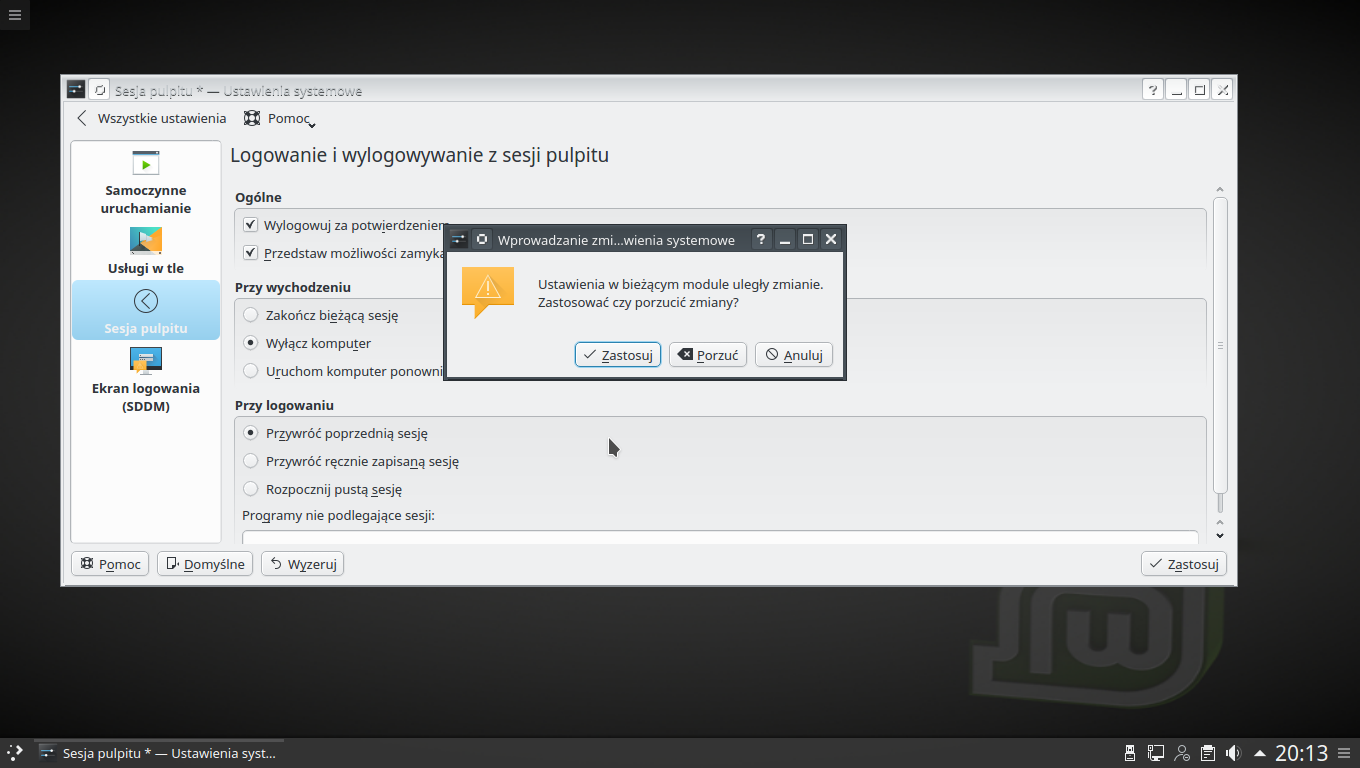The image size is (1360, 768).
Task: Open Ekran logowania (SDDM) module icon
Action: [x=146, y=360]
